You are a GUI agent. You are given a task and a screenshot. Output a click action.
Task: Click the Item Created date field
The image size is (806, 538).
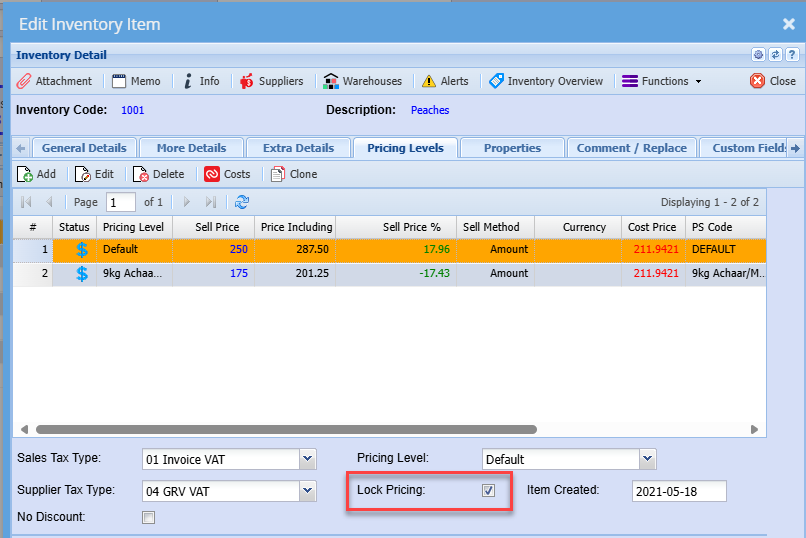679,491
